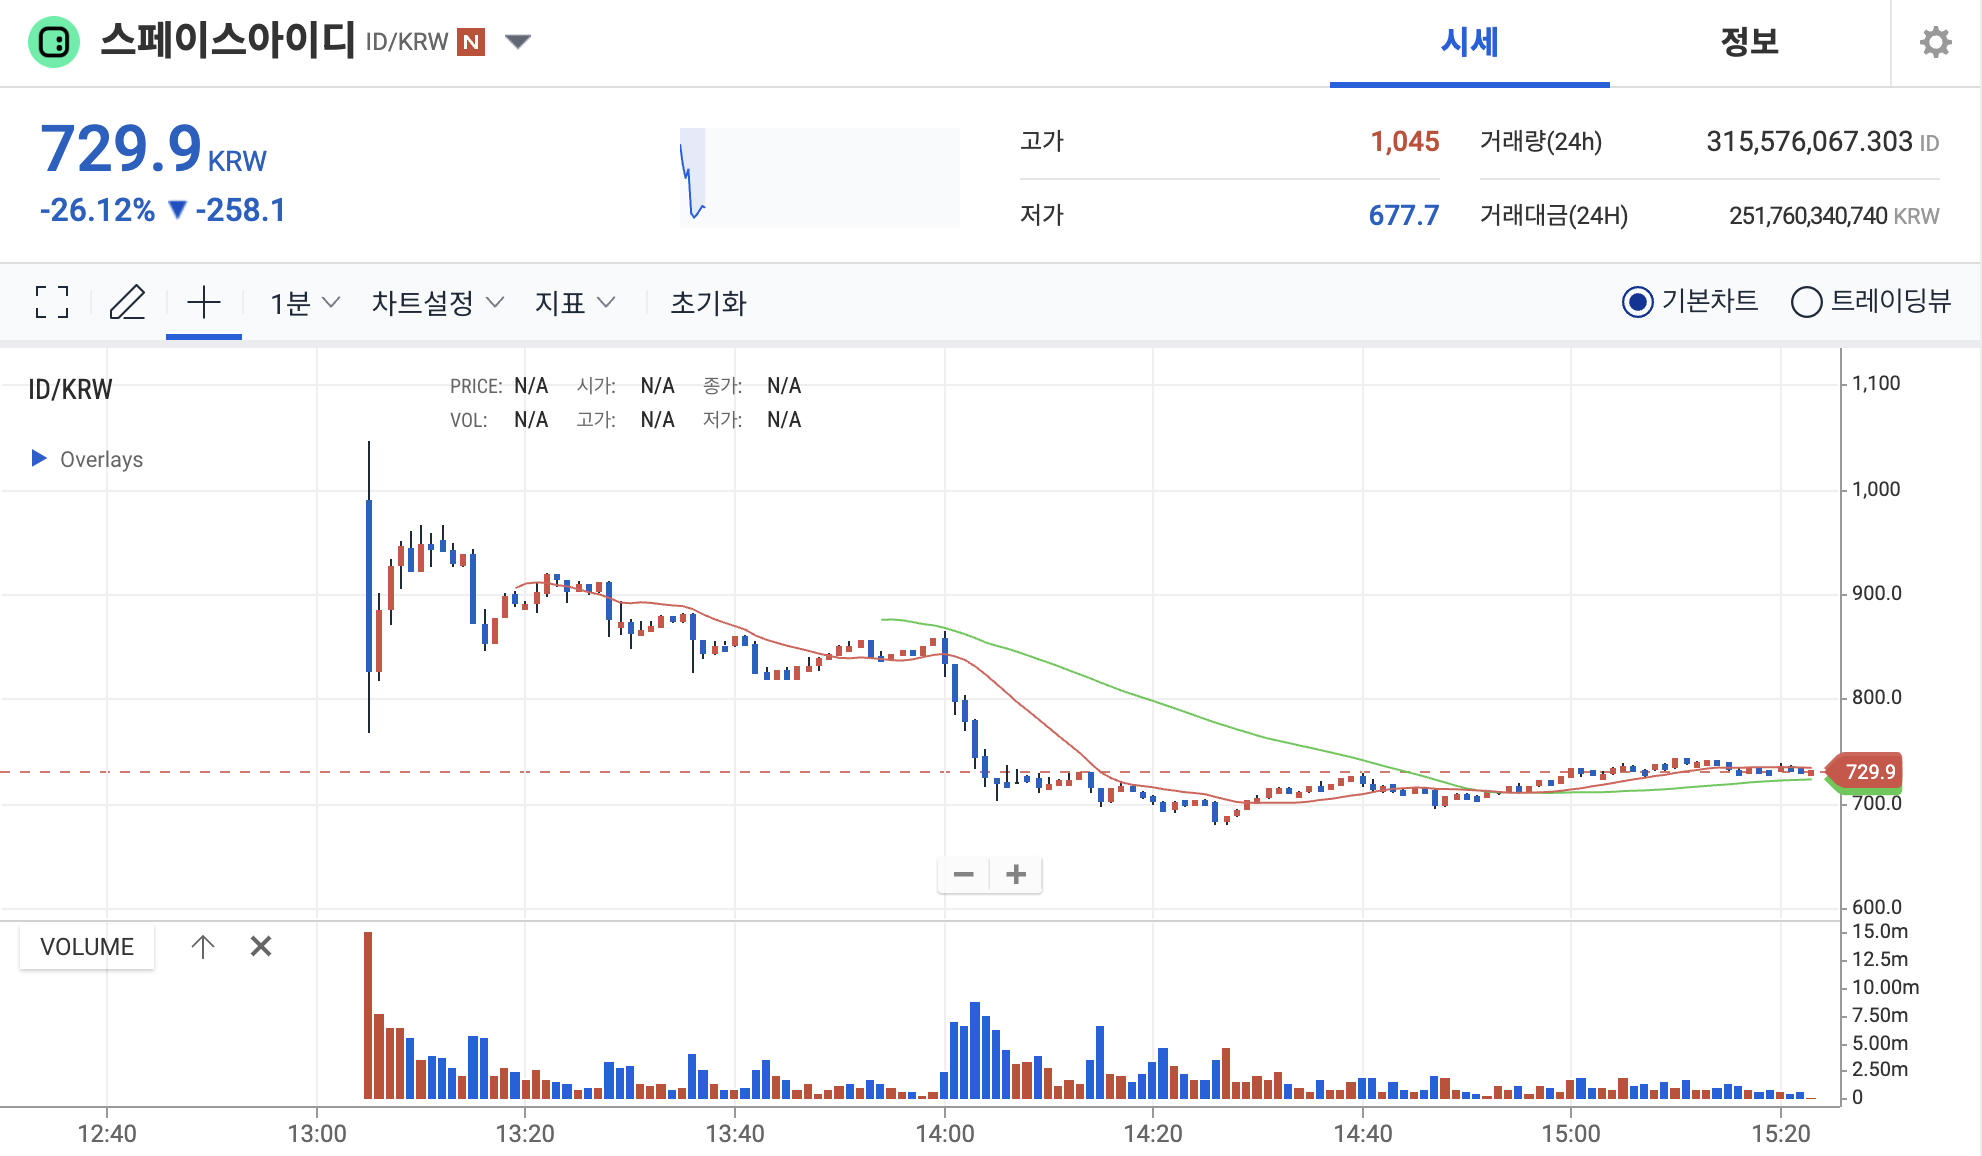
Task: Activate the crosshair cursor tool
Action: click(204, 302)
